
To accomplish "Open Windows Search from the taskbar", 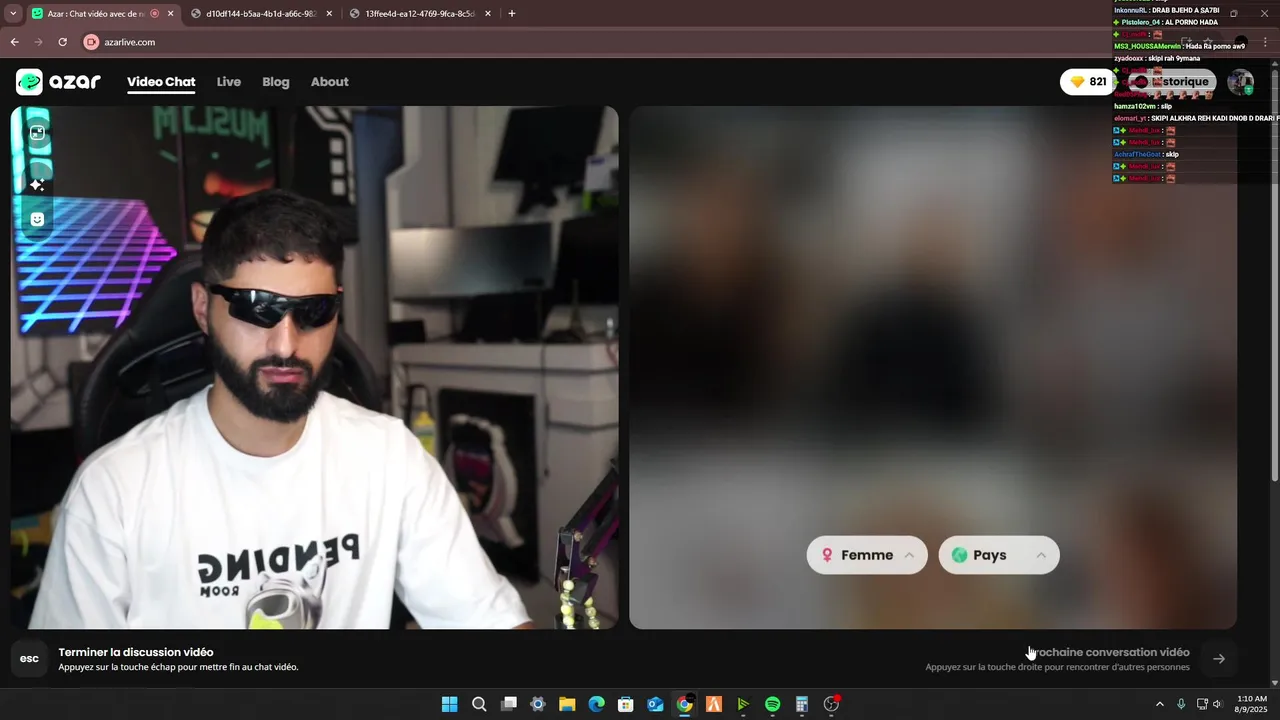I will click(x=479, y=704).
